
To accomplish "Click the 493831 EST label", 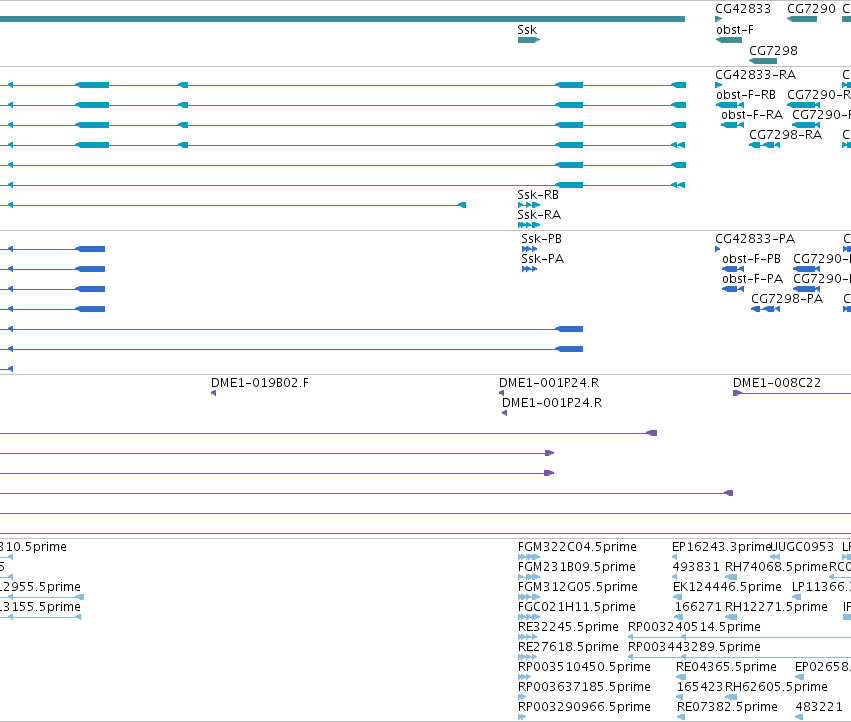I will pyautogui.click(x=695, y=567).
